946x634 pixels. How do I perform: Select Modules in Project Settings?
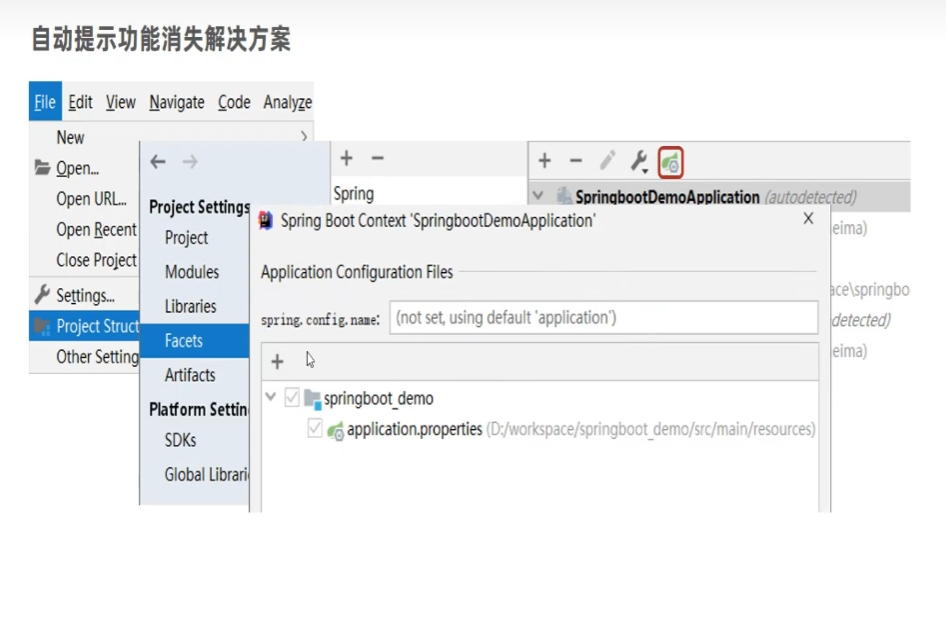pos(192,272)
